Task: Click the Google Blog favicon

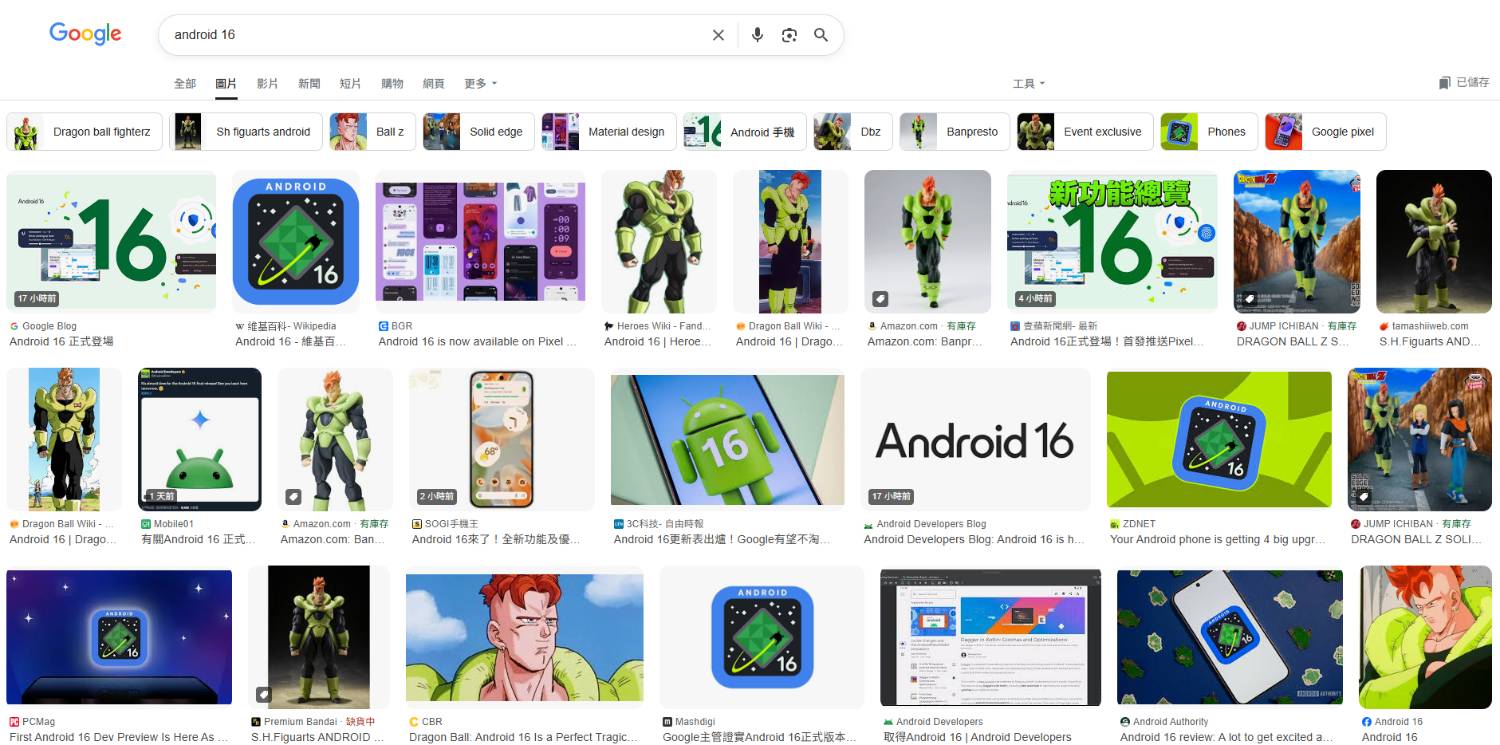Action: 14,326
